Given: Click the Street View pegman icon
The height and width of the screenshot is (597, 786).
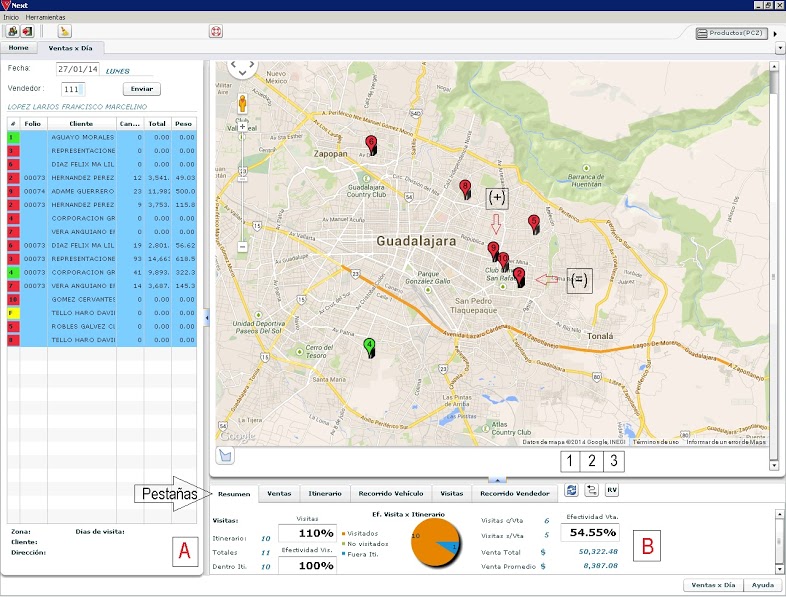Looking at the screenshot, I should [242, 103].
